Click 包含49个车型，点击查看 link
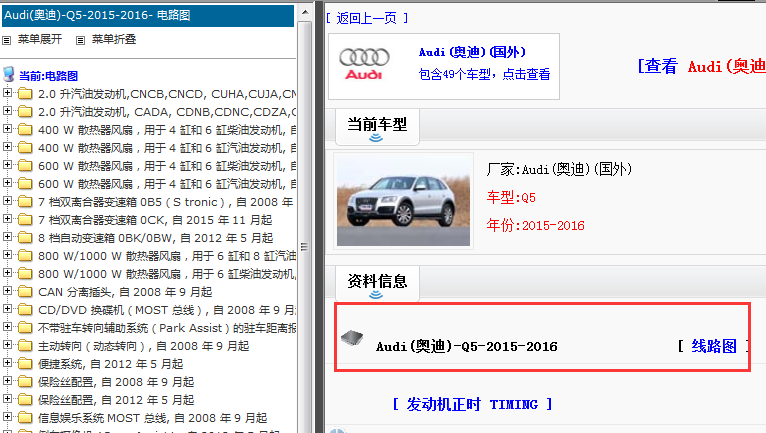The image size is (766, 433). [x=484, y=74]
